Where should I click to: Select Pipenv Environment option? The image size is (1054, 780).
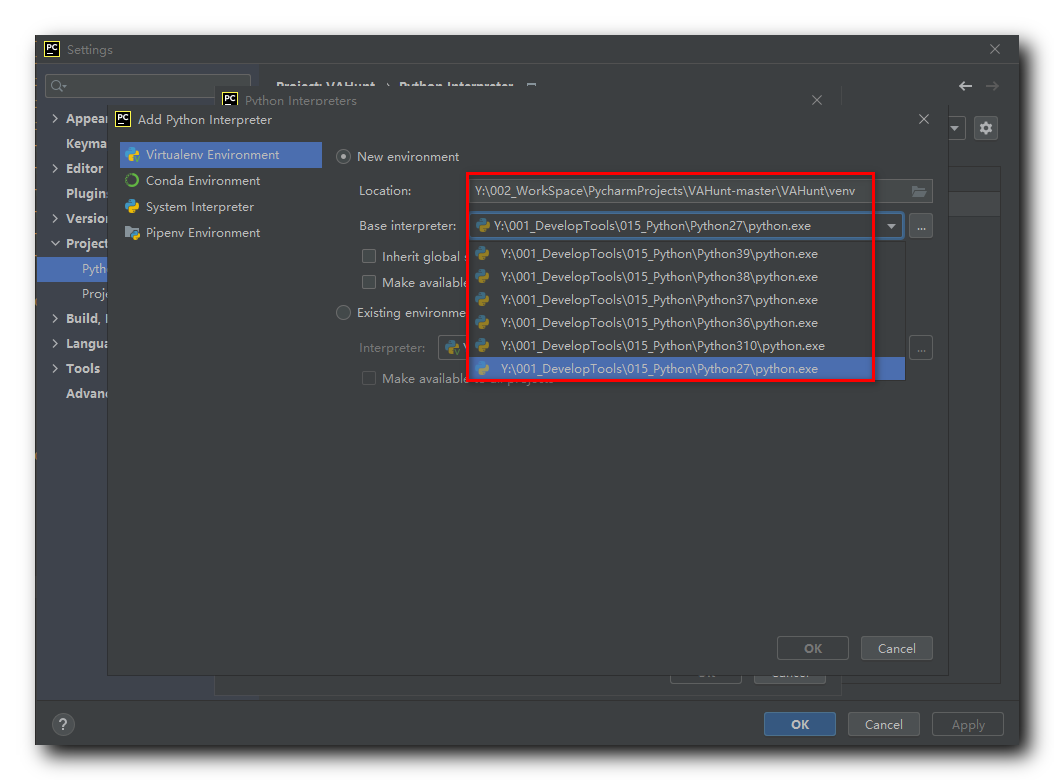tap(202, 233)
